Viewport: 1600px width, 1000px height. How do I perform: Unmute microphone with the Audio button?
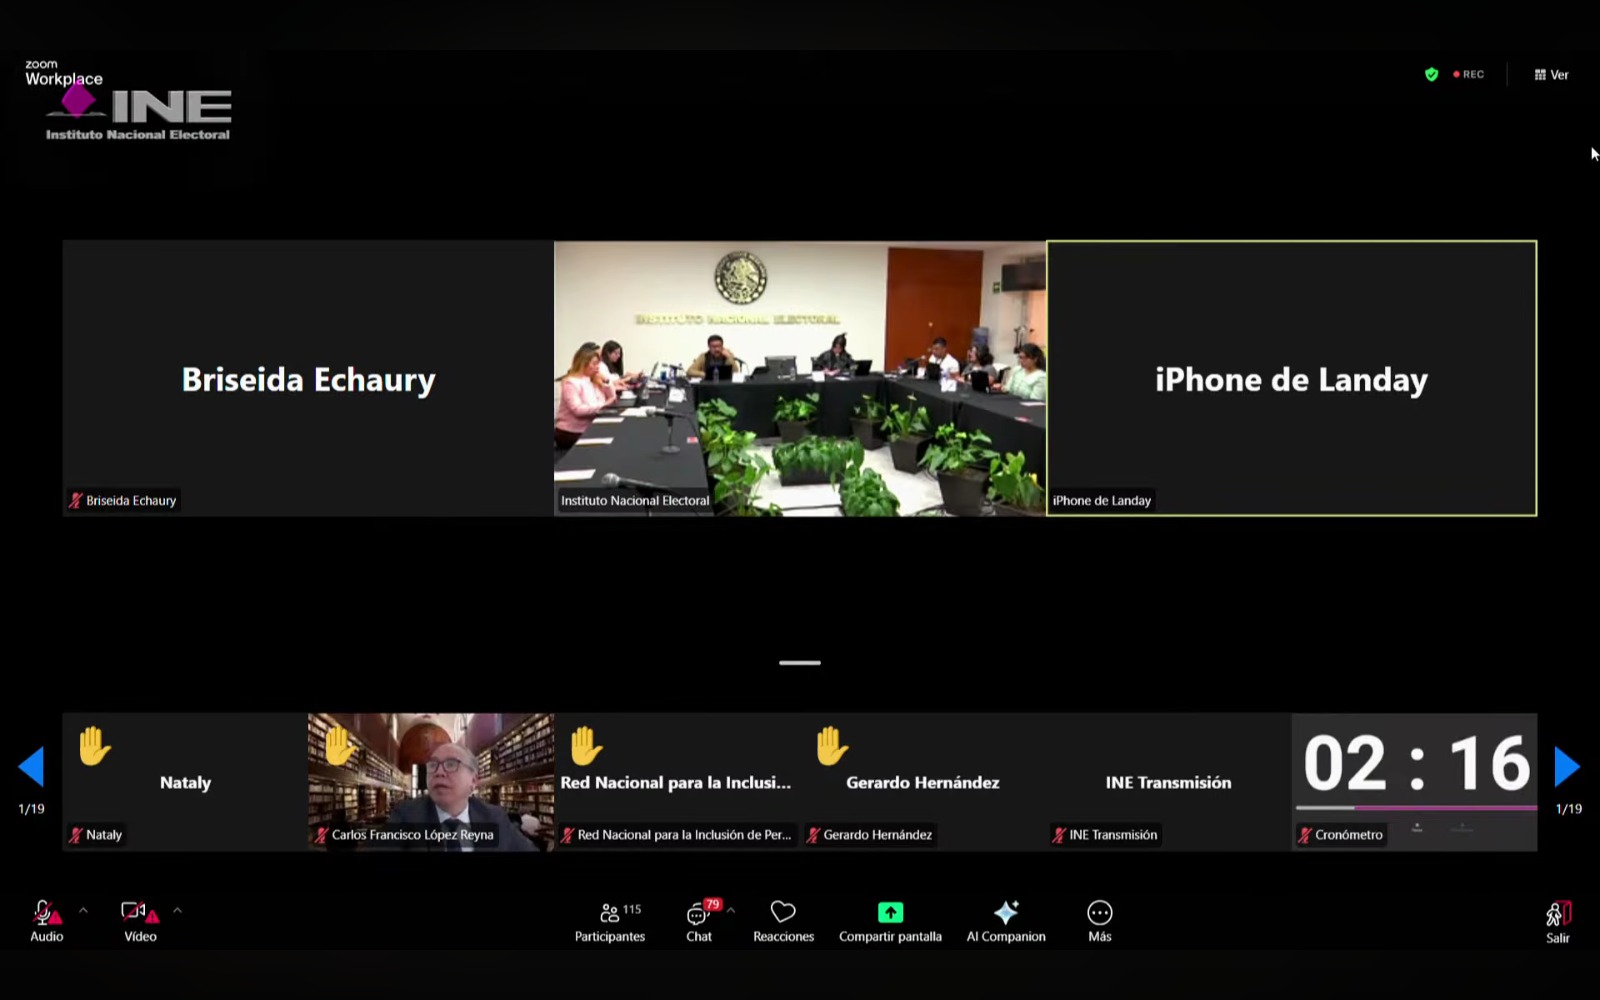click(46, 920)
